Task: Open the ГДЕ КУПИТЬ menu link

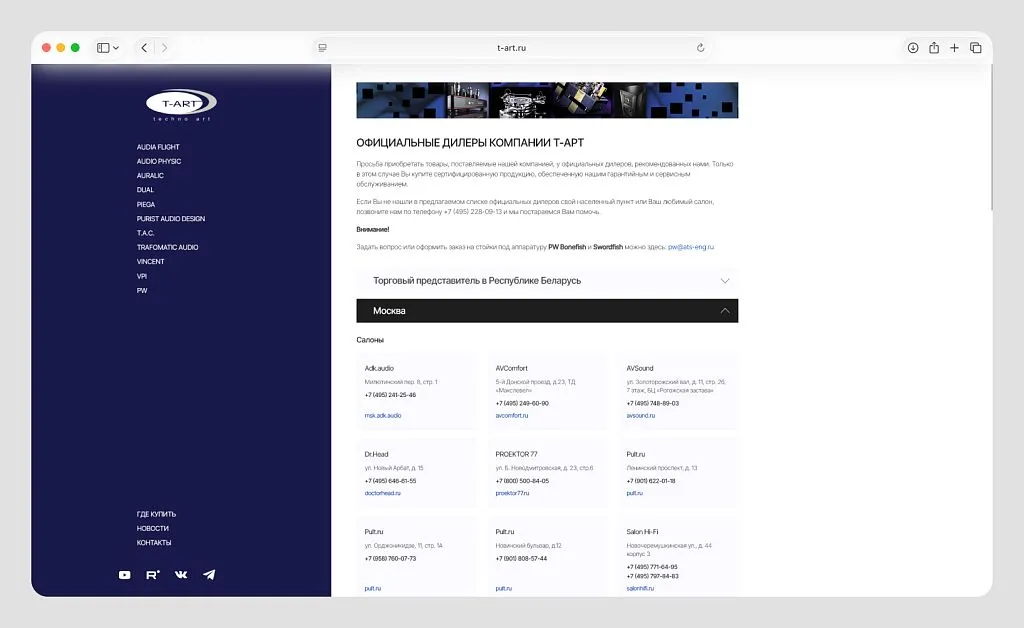Action: (156, 514)
